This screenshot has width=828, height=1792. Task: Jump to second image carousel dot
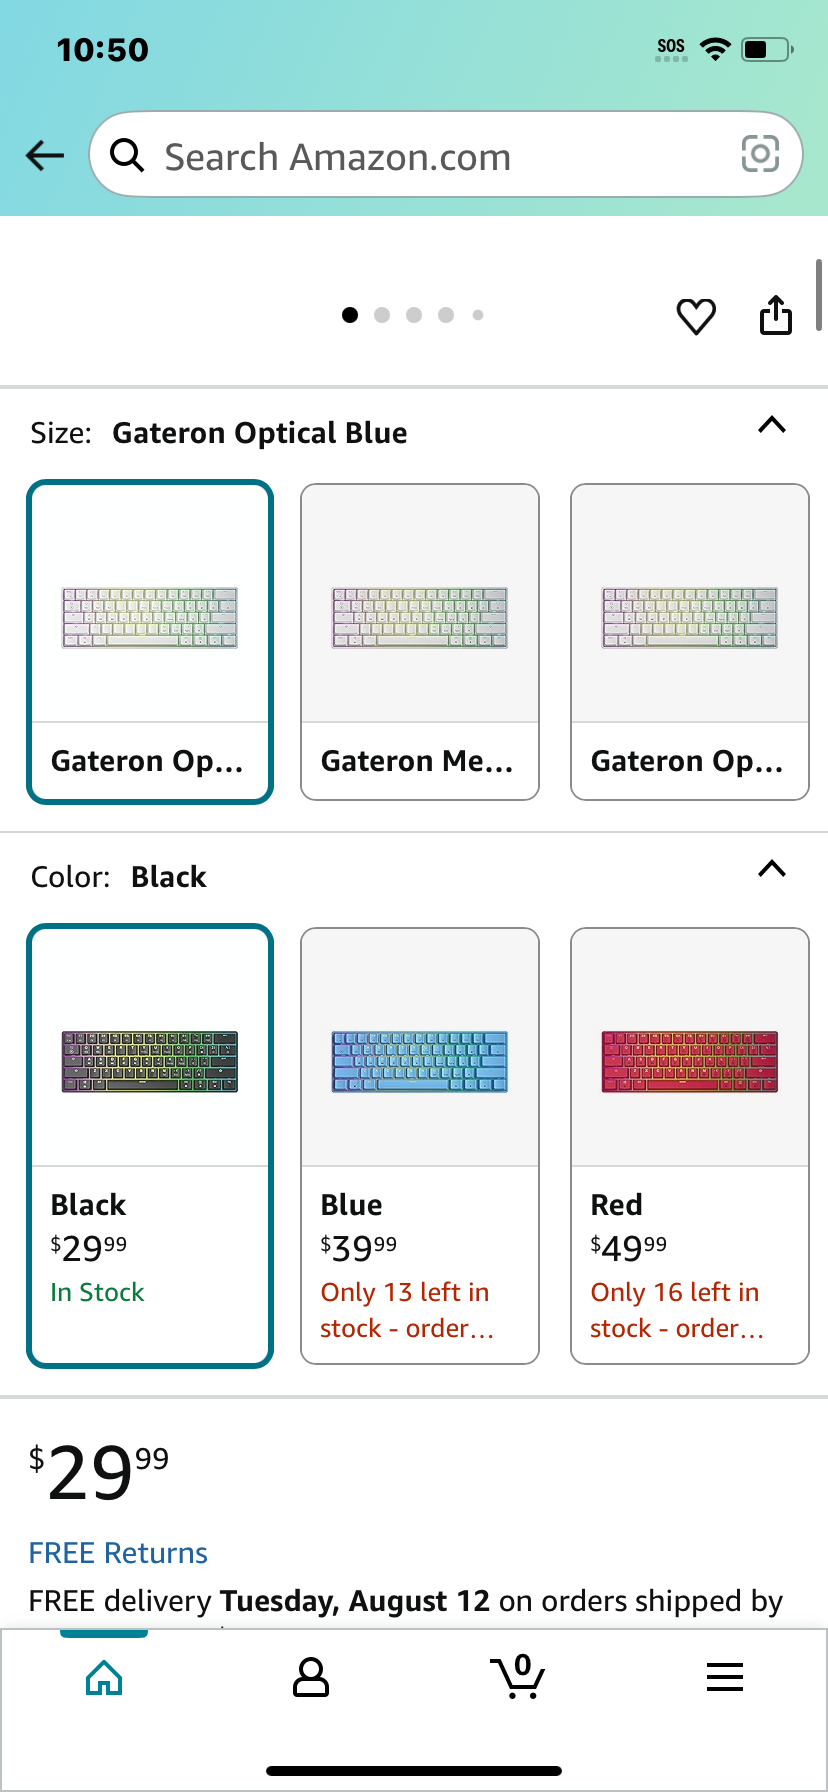[x=382, y=315]
